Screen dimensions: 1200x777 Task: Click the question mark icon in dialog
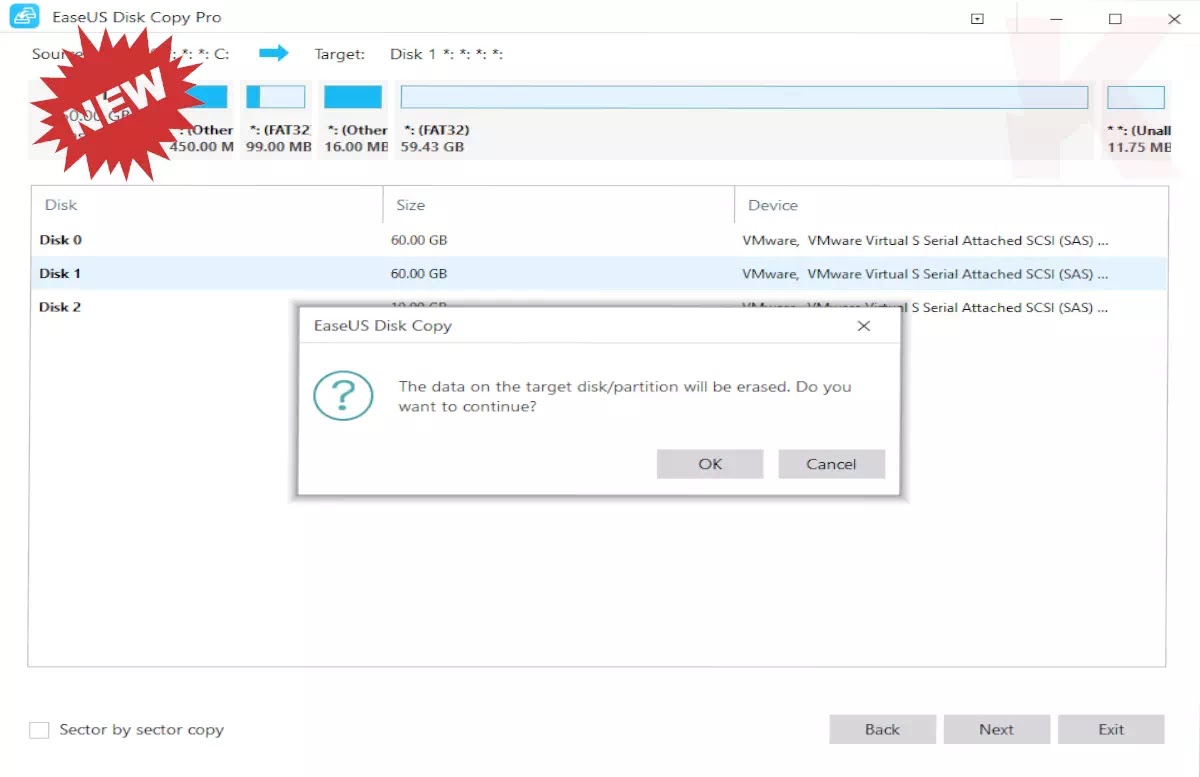point(343,396)
